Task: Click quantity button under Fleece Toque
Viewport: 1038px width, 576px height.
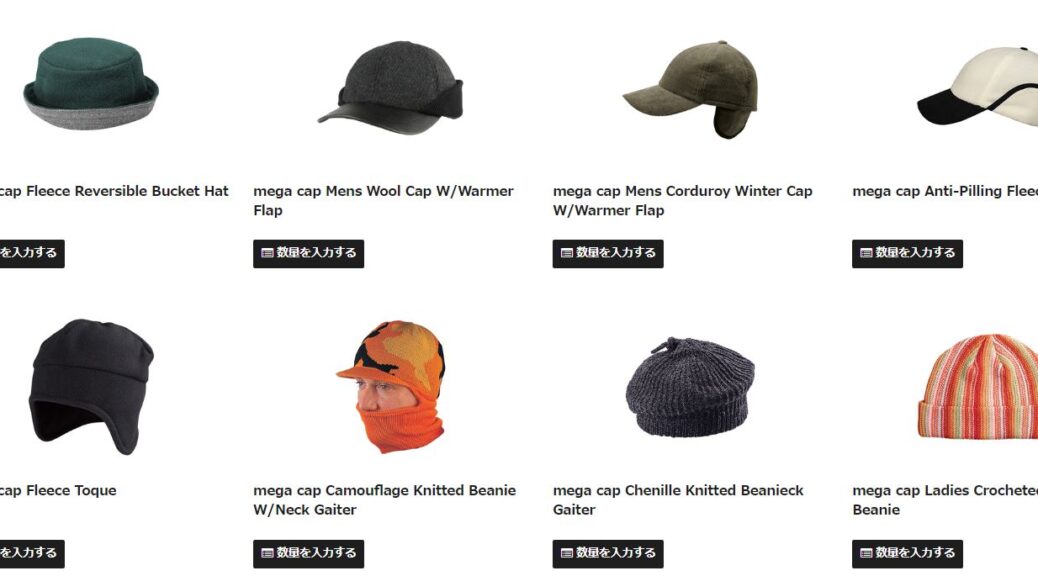Action: pos(32,553)
